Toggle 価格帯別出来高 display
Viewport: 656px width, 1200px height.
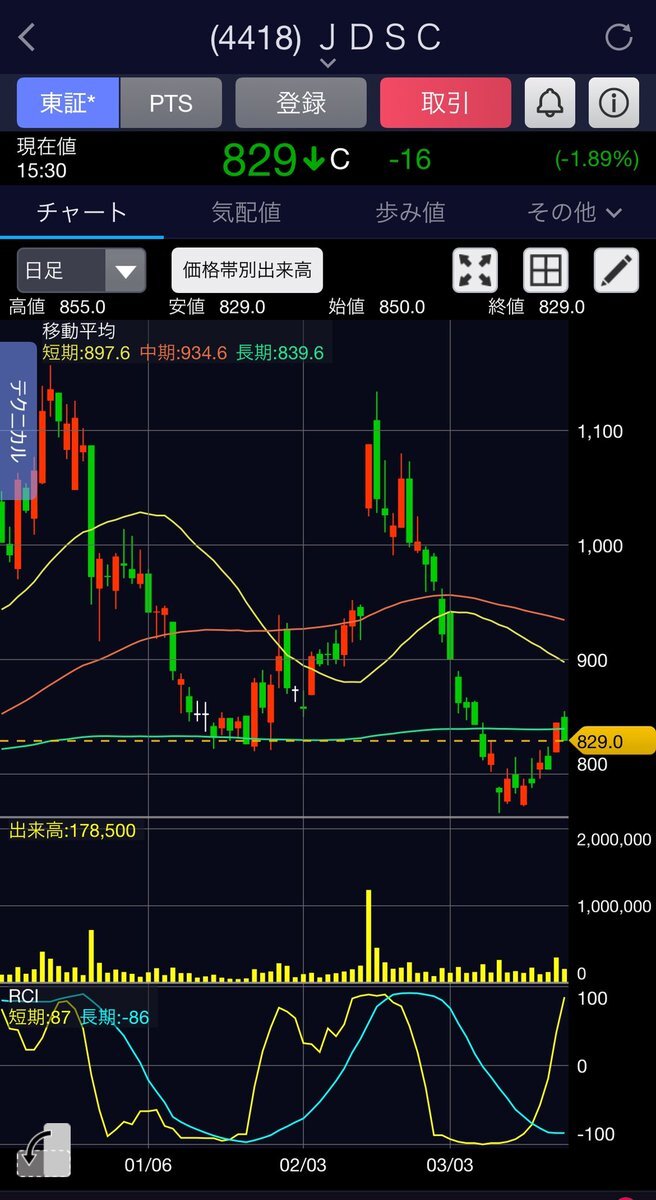247,270
